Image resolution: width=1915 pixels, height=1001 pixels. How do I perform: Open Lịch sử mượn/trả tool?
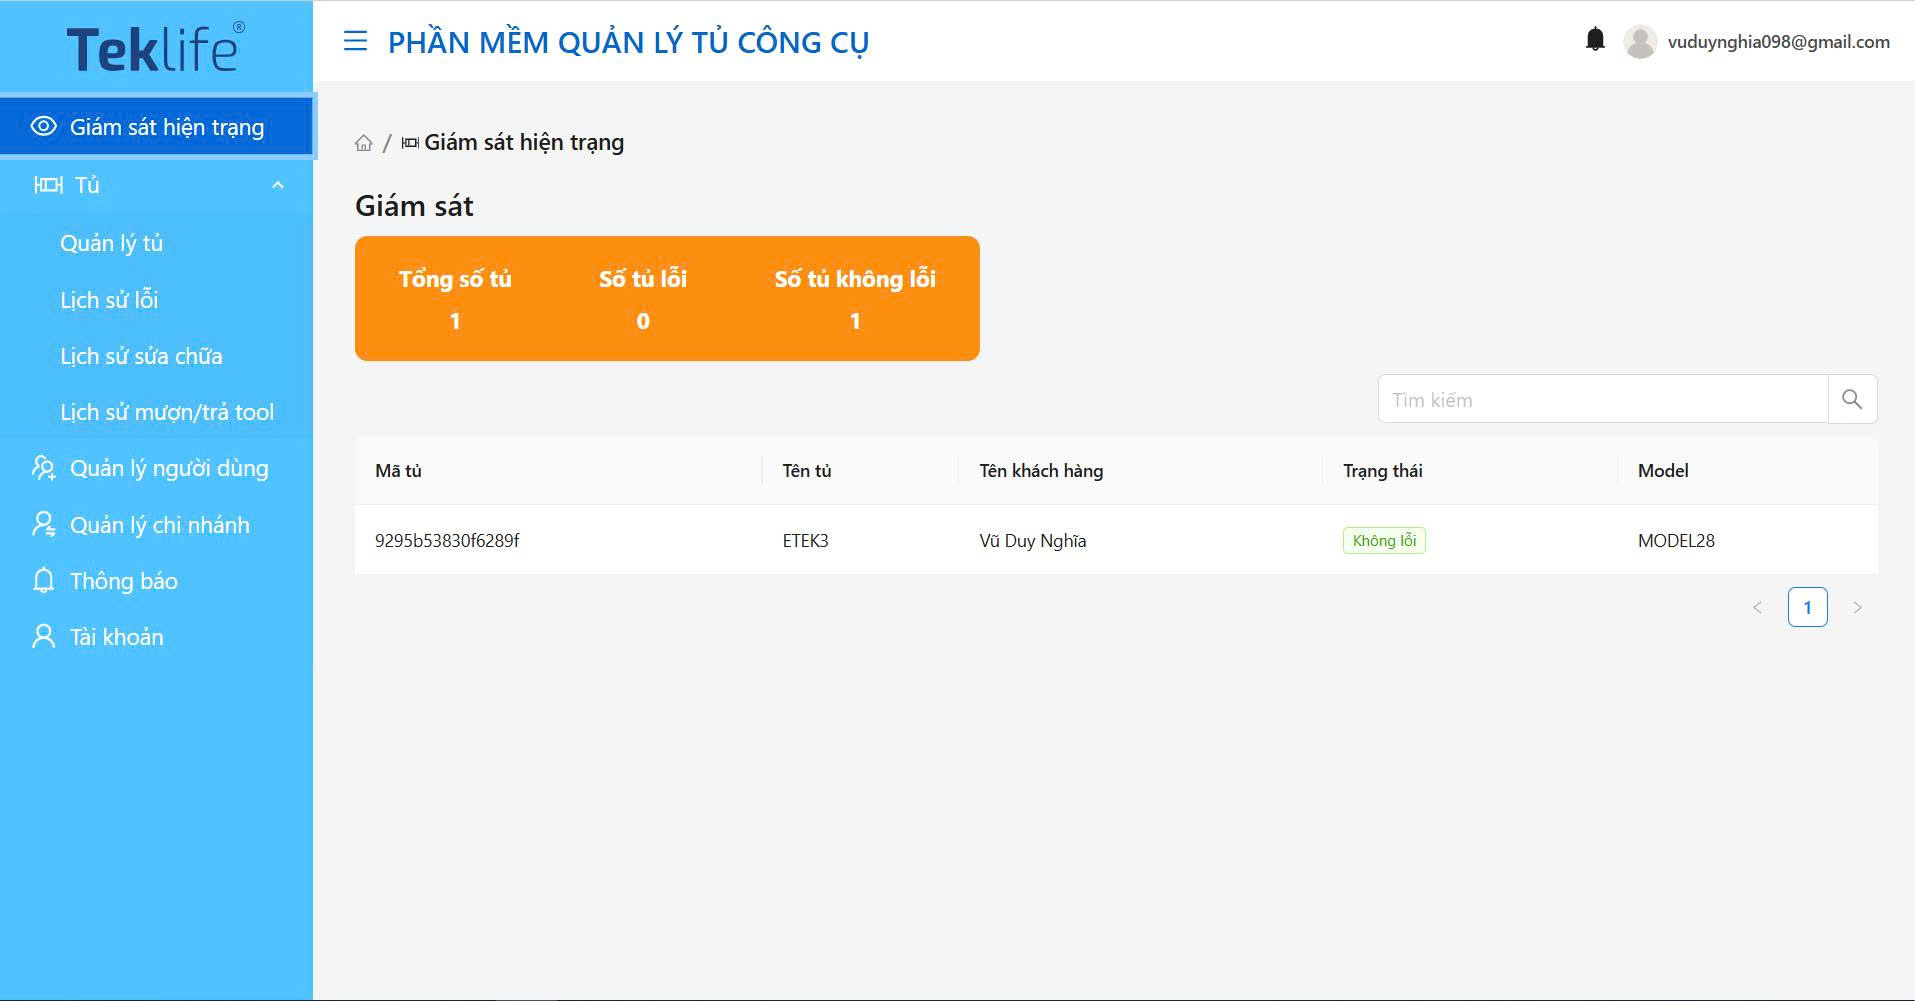(166, 412)
